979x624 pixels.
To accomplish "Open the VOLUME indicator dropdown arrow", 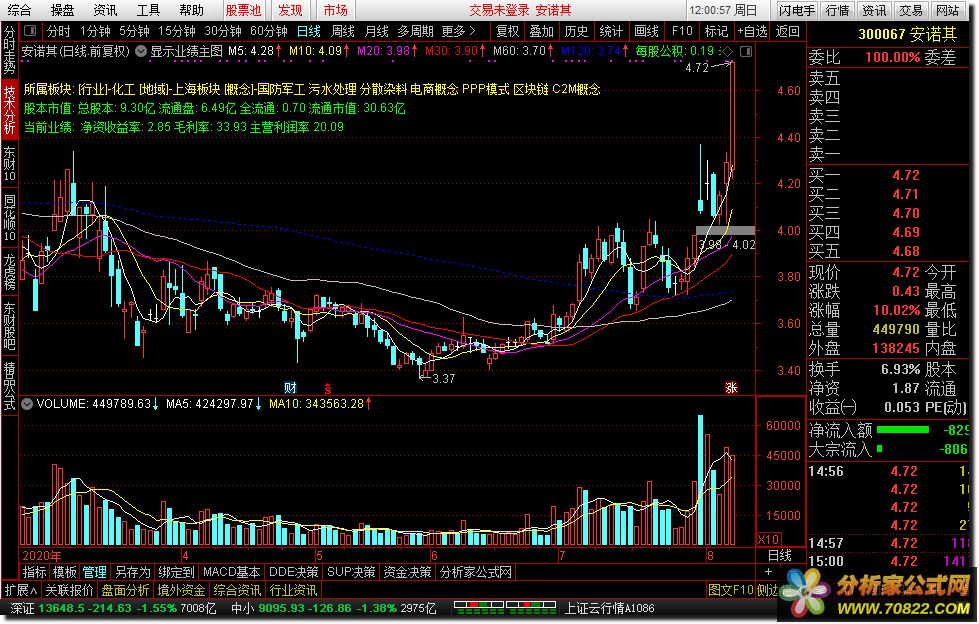I will tap(27, 404).
